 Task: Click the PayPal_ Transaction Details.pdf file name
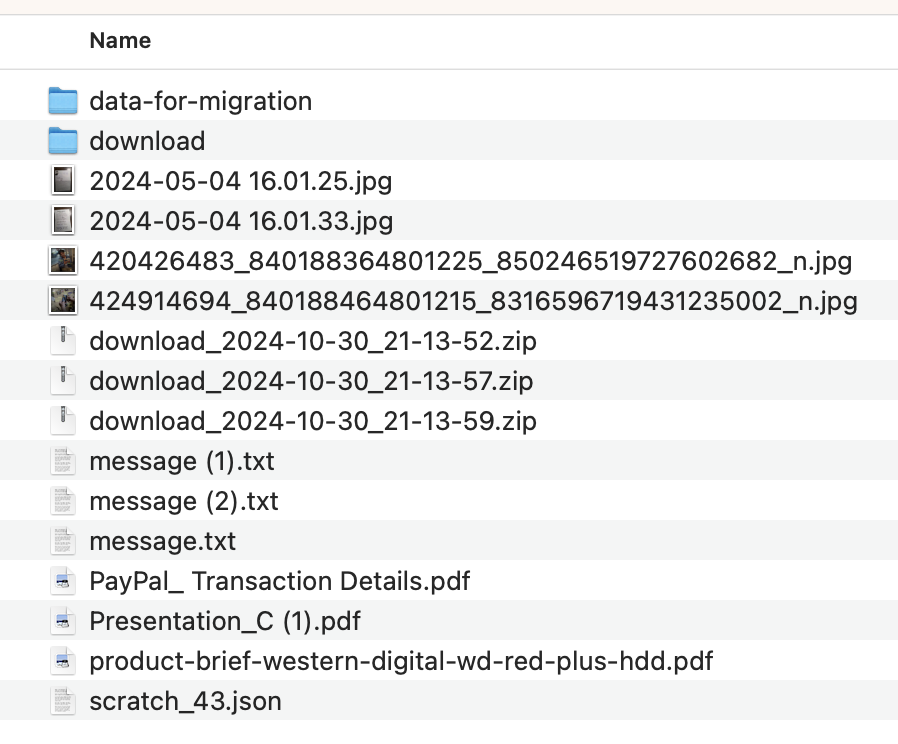click(279, 581)
